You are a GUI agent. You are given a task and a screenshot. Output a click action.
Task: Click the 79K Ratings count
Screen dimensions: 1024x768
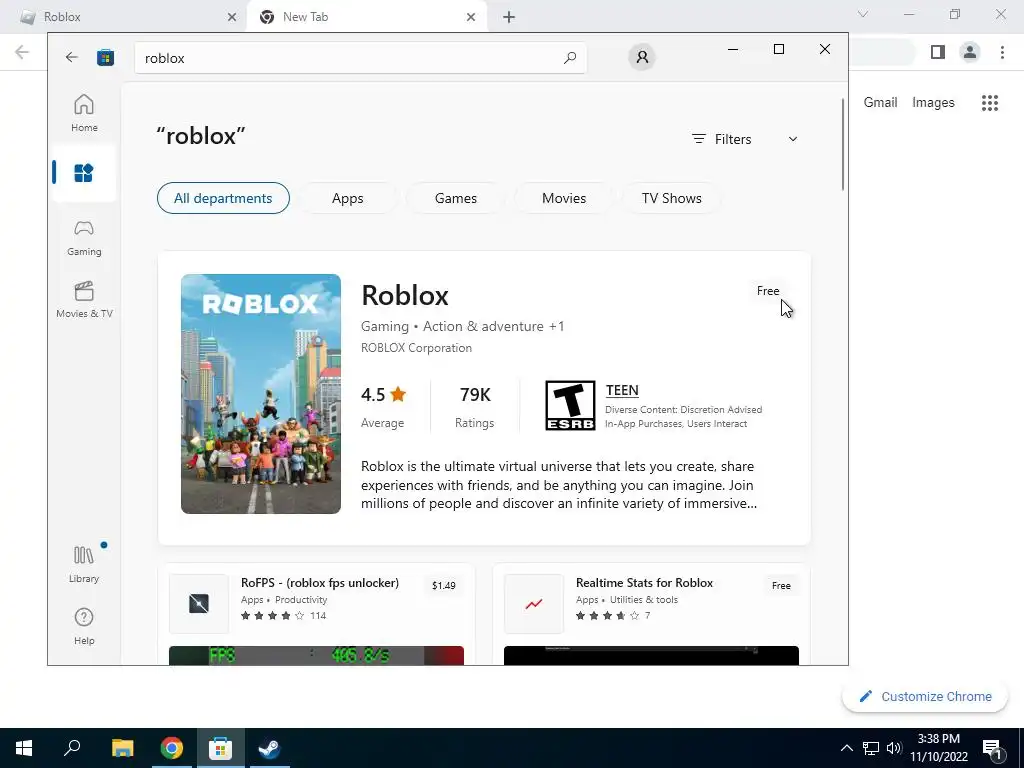pos(475,406)
